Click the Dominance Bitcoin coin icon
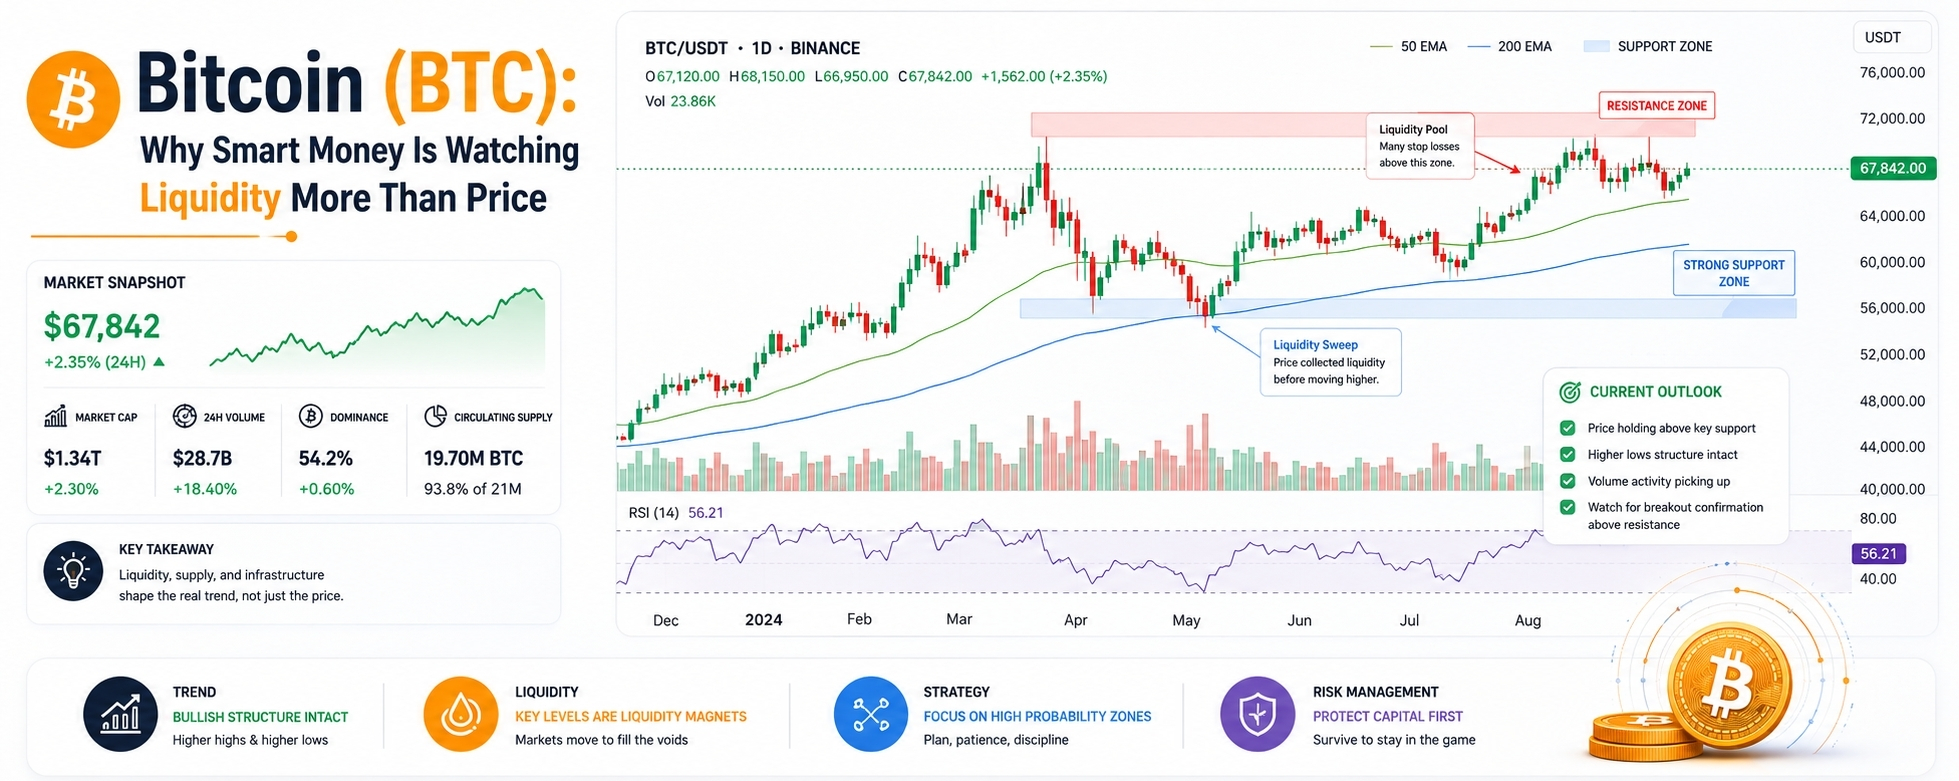The height and width of the screenshot is (781, 1959). tap(310, 416)
